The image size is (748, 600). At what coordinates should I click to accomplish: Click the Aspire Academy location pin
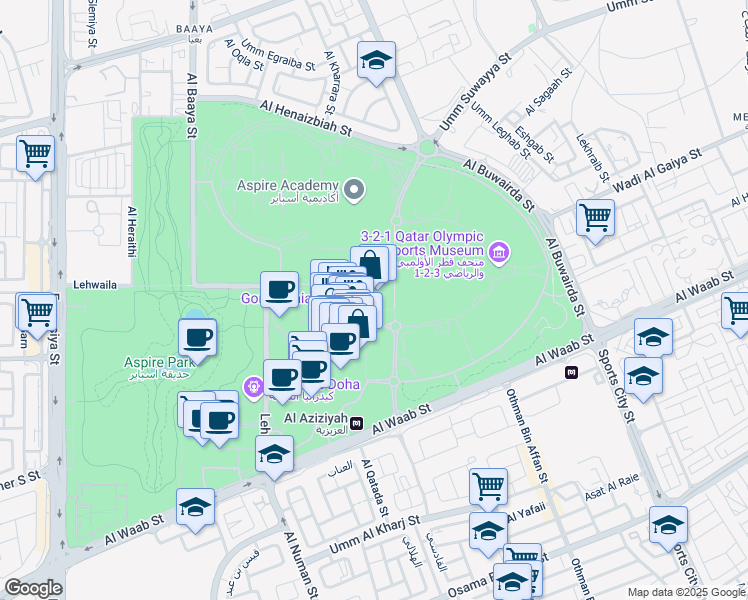(x=354, y=190)
